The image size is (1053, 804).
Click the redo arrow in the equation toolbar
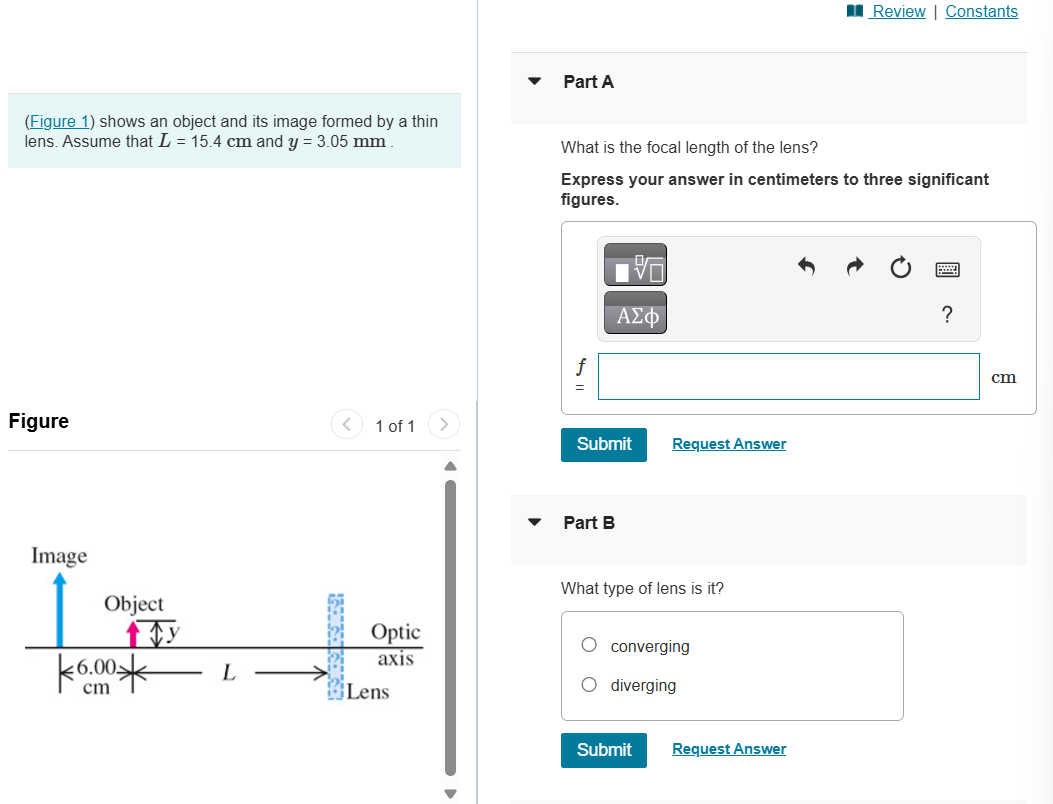(854, 267)
